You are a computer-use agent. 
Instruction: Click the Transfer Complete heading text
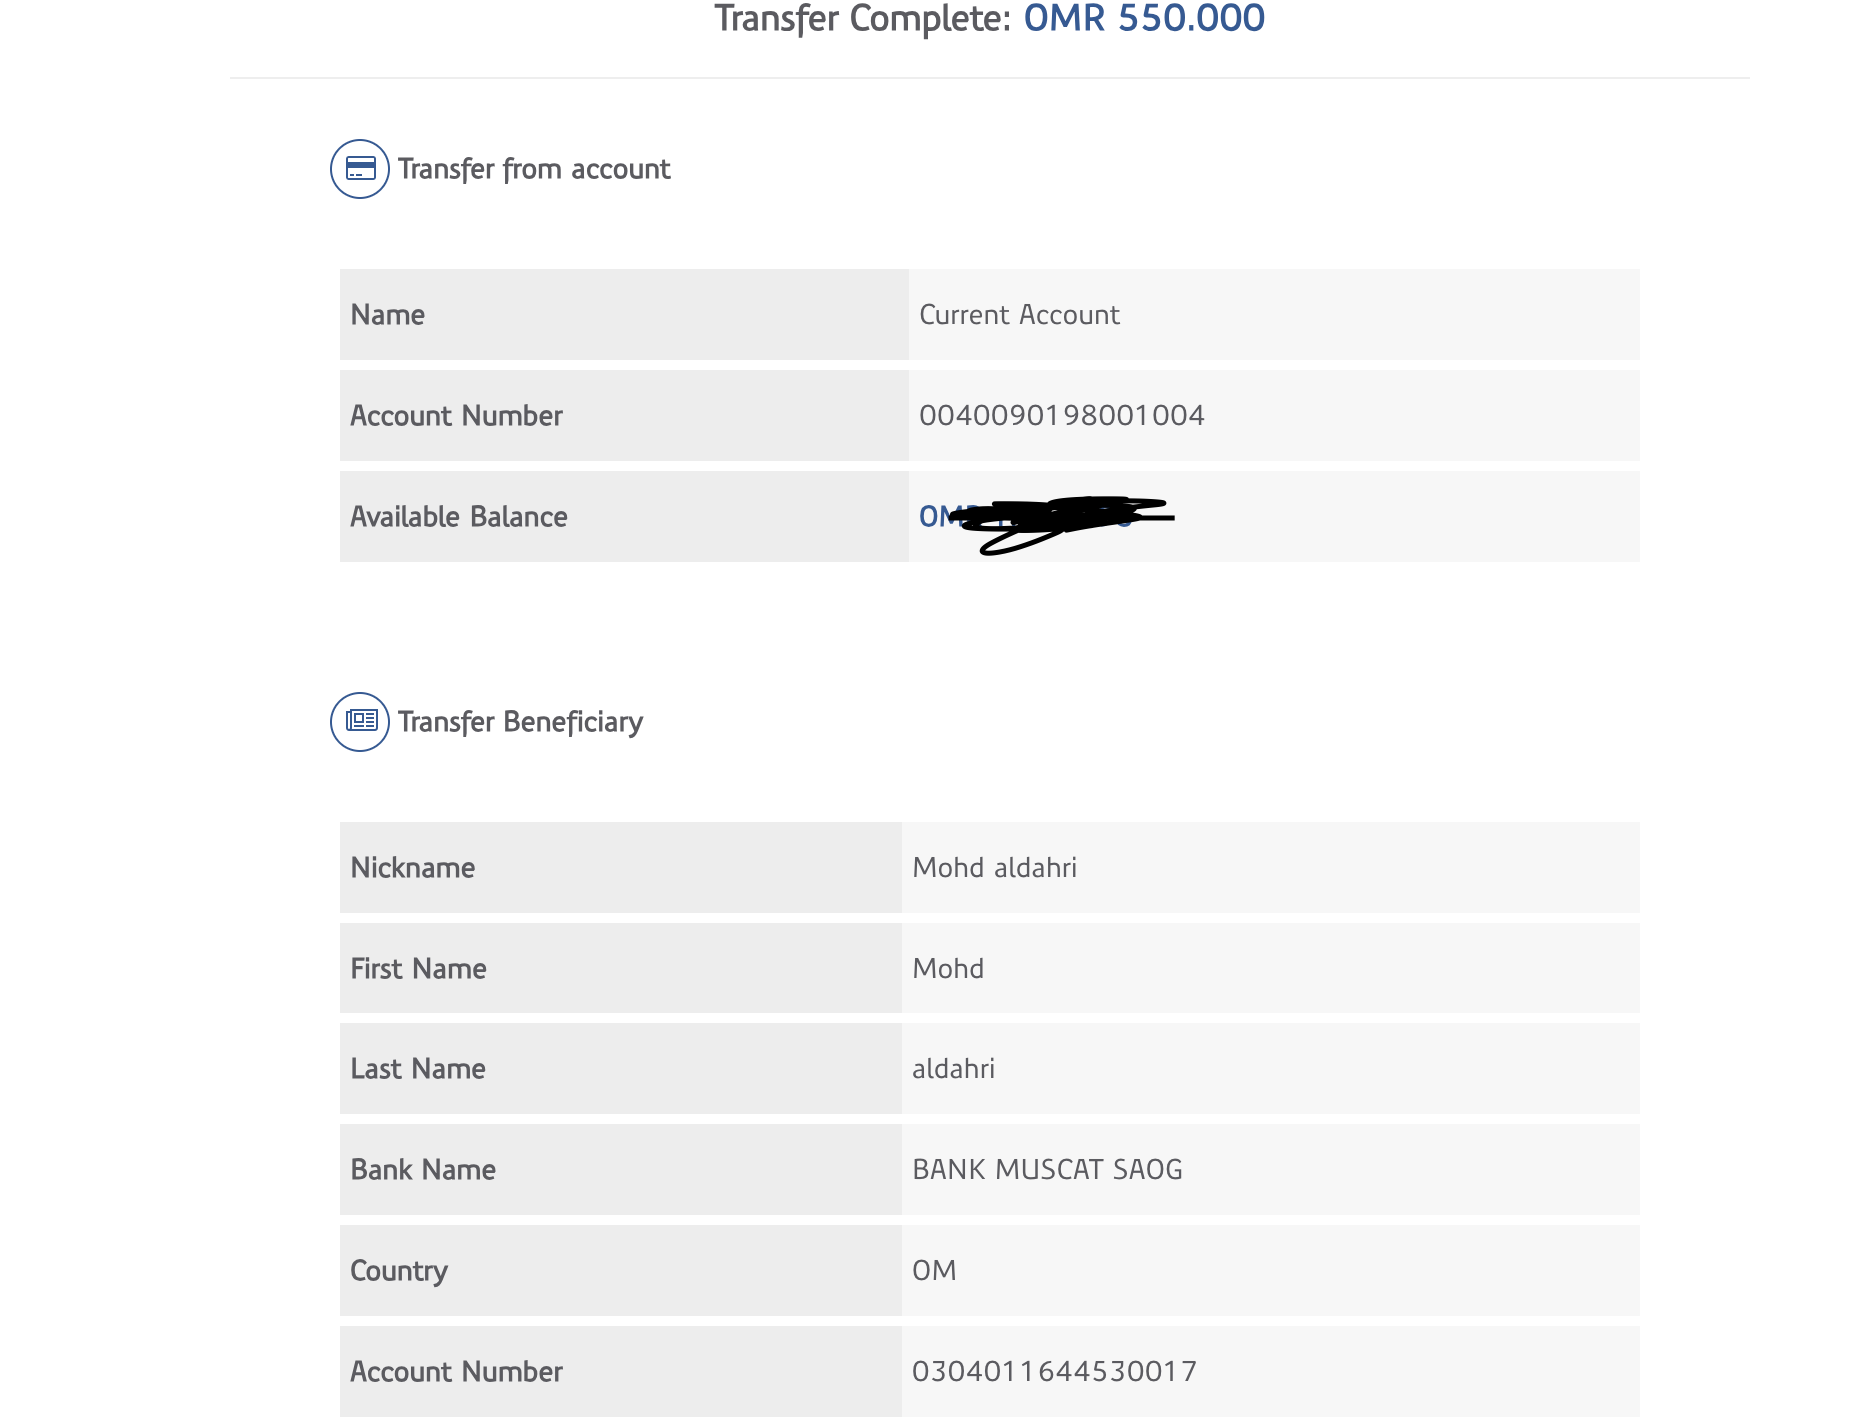tap(863, 19)
